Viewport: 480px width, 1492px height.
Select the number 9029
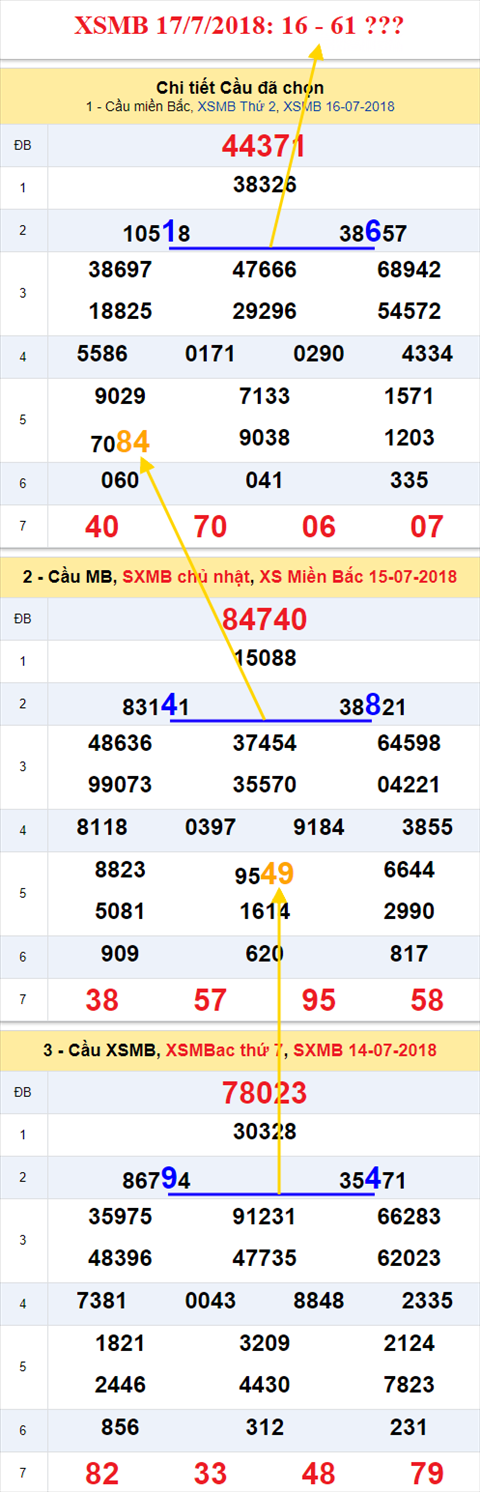pos(120,396)
